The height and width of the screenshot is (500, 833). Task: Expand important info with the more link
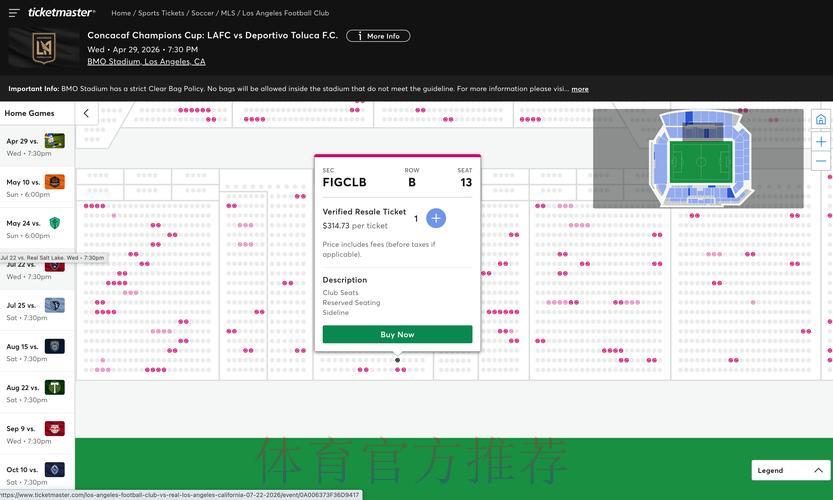[x=580, y=89]
